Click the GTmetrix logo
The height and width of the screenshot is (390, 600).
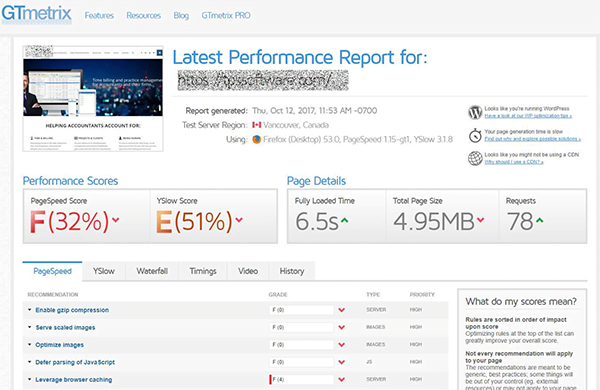tap(36, 14)
